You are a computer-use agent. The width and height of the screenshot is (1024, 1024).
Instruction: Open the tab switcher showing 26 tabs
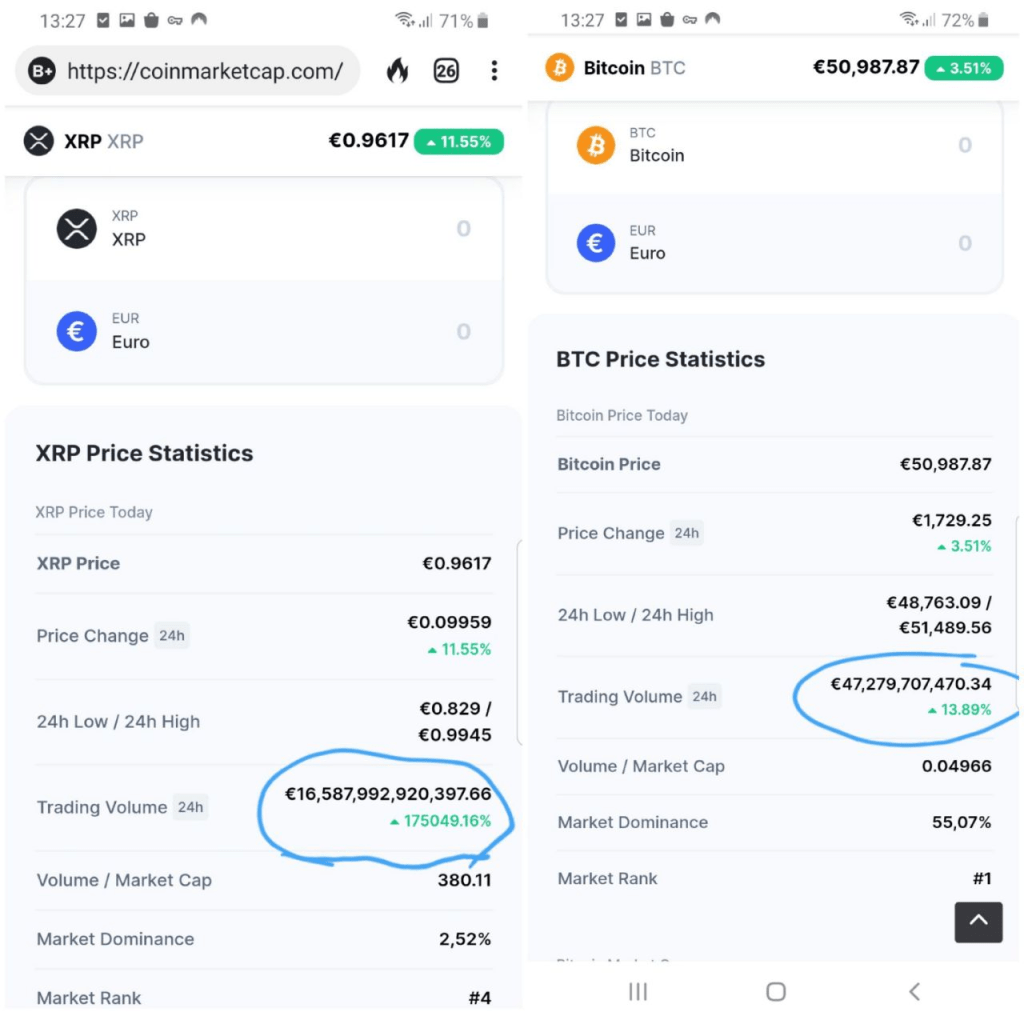446,70
